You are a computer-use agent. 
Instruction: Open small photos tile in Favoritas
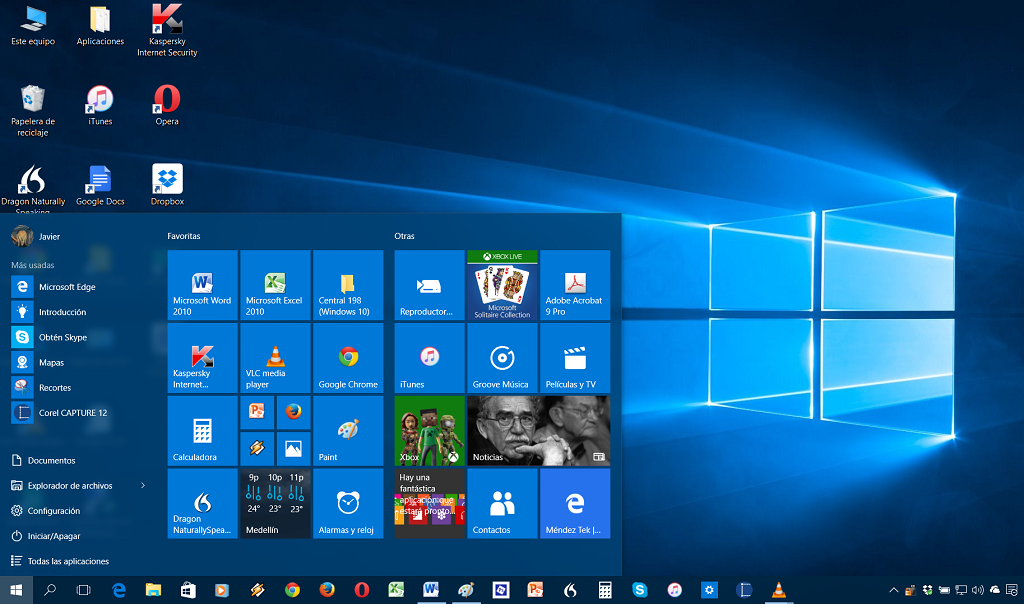(x=293, y=449)
